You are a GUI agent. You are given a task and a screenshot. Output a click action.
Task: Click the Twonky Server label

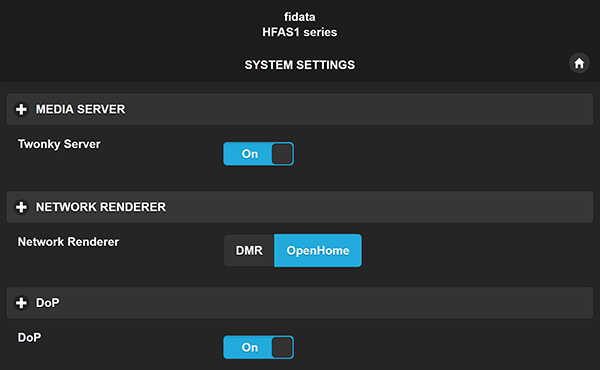pos(59,144)
